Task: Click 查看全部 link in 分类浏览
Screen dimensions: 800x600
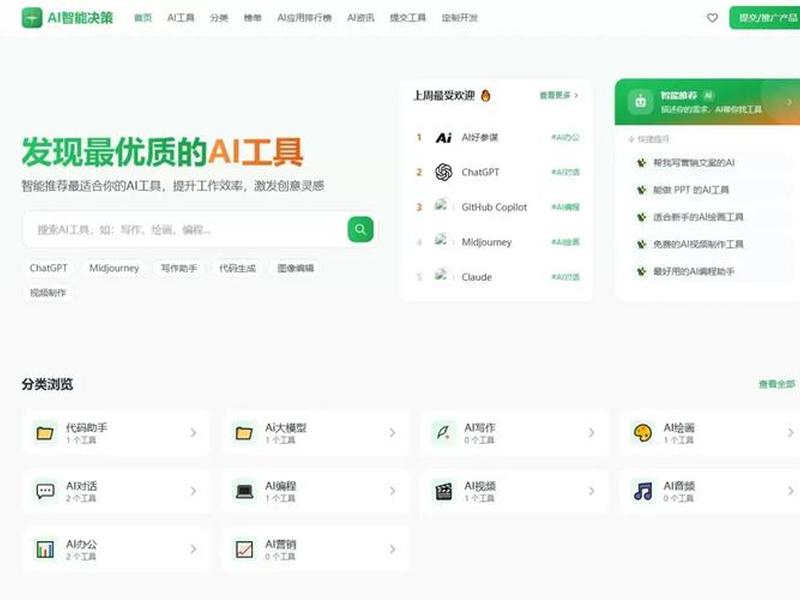Action: [777, 384]
